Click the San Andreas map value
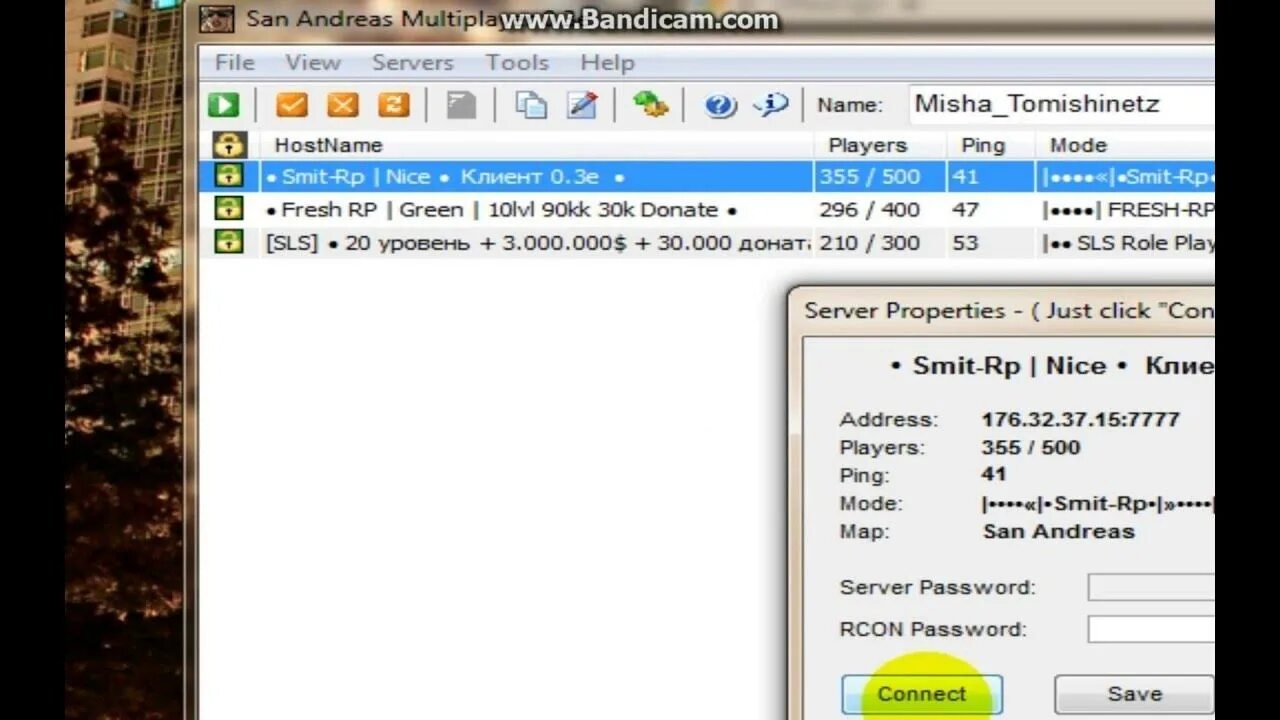 click(x=1059, y=532)
